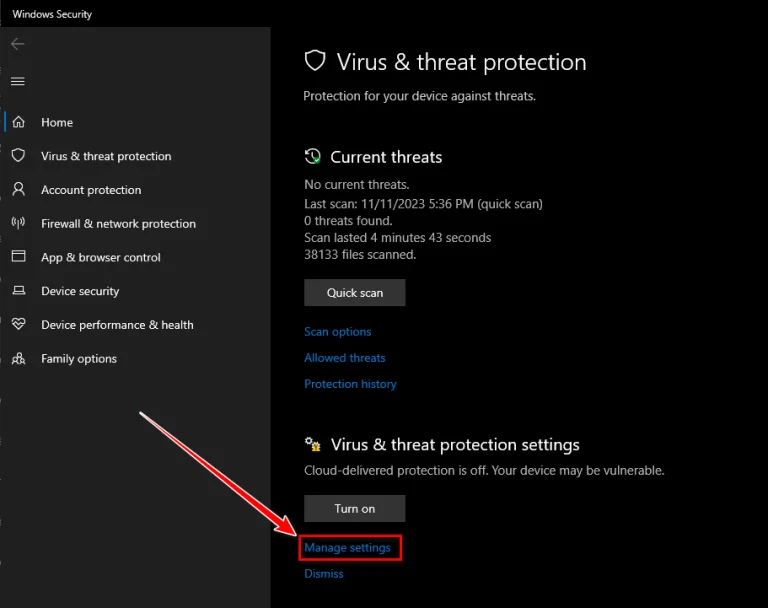
Task: Open Manage settings link
Action: click(x=347, y=548)
